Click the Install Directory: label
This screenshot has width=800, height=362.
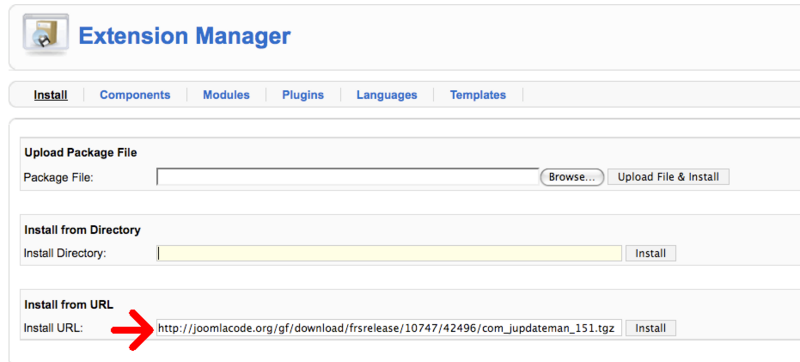pyautogui.click(x=65, y=253)
